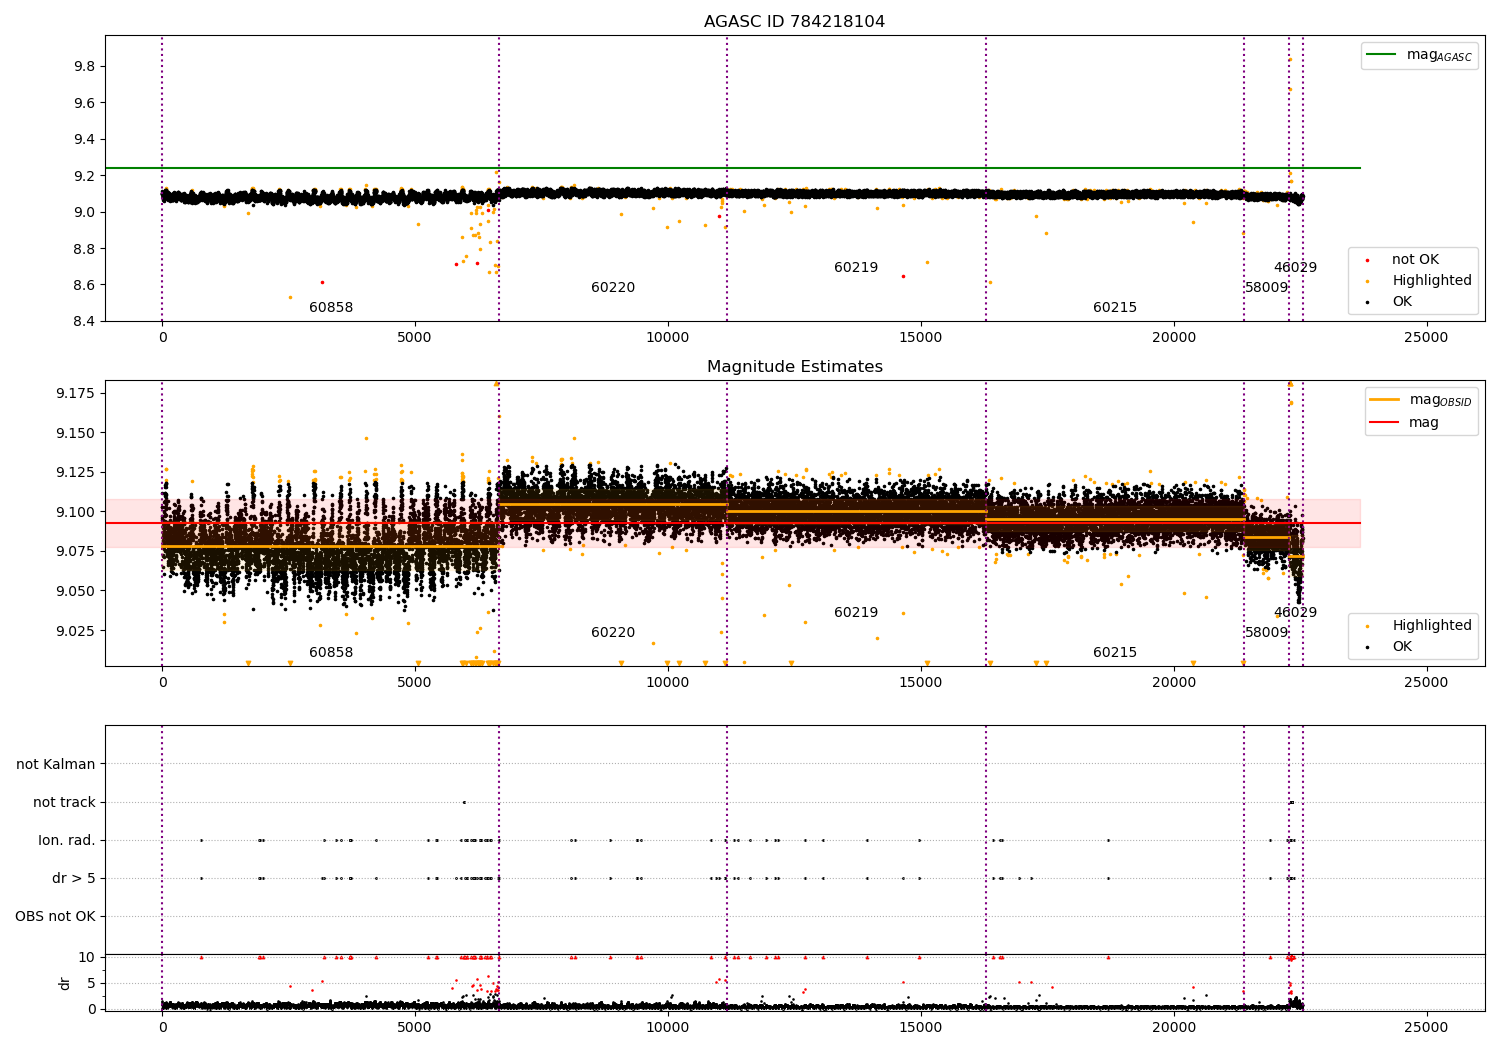Click the 10000 x-axis tick under Magnitude Estimates
The image size is (1500, 1050).
point(668,683)
